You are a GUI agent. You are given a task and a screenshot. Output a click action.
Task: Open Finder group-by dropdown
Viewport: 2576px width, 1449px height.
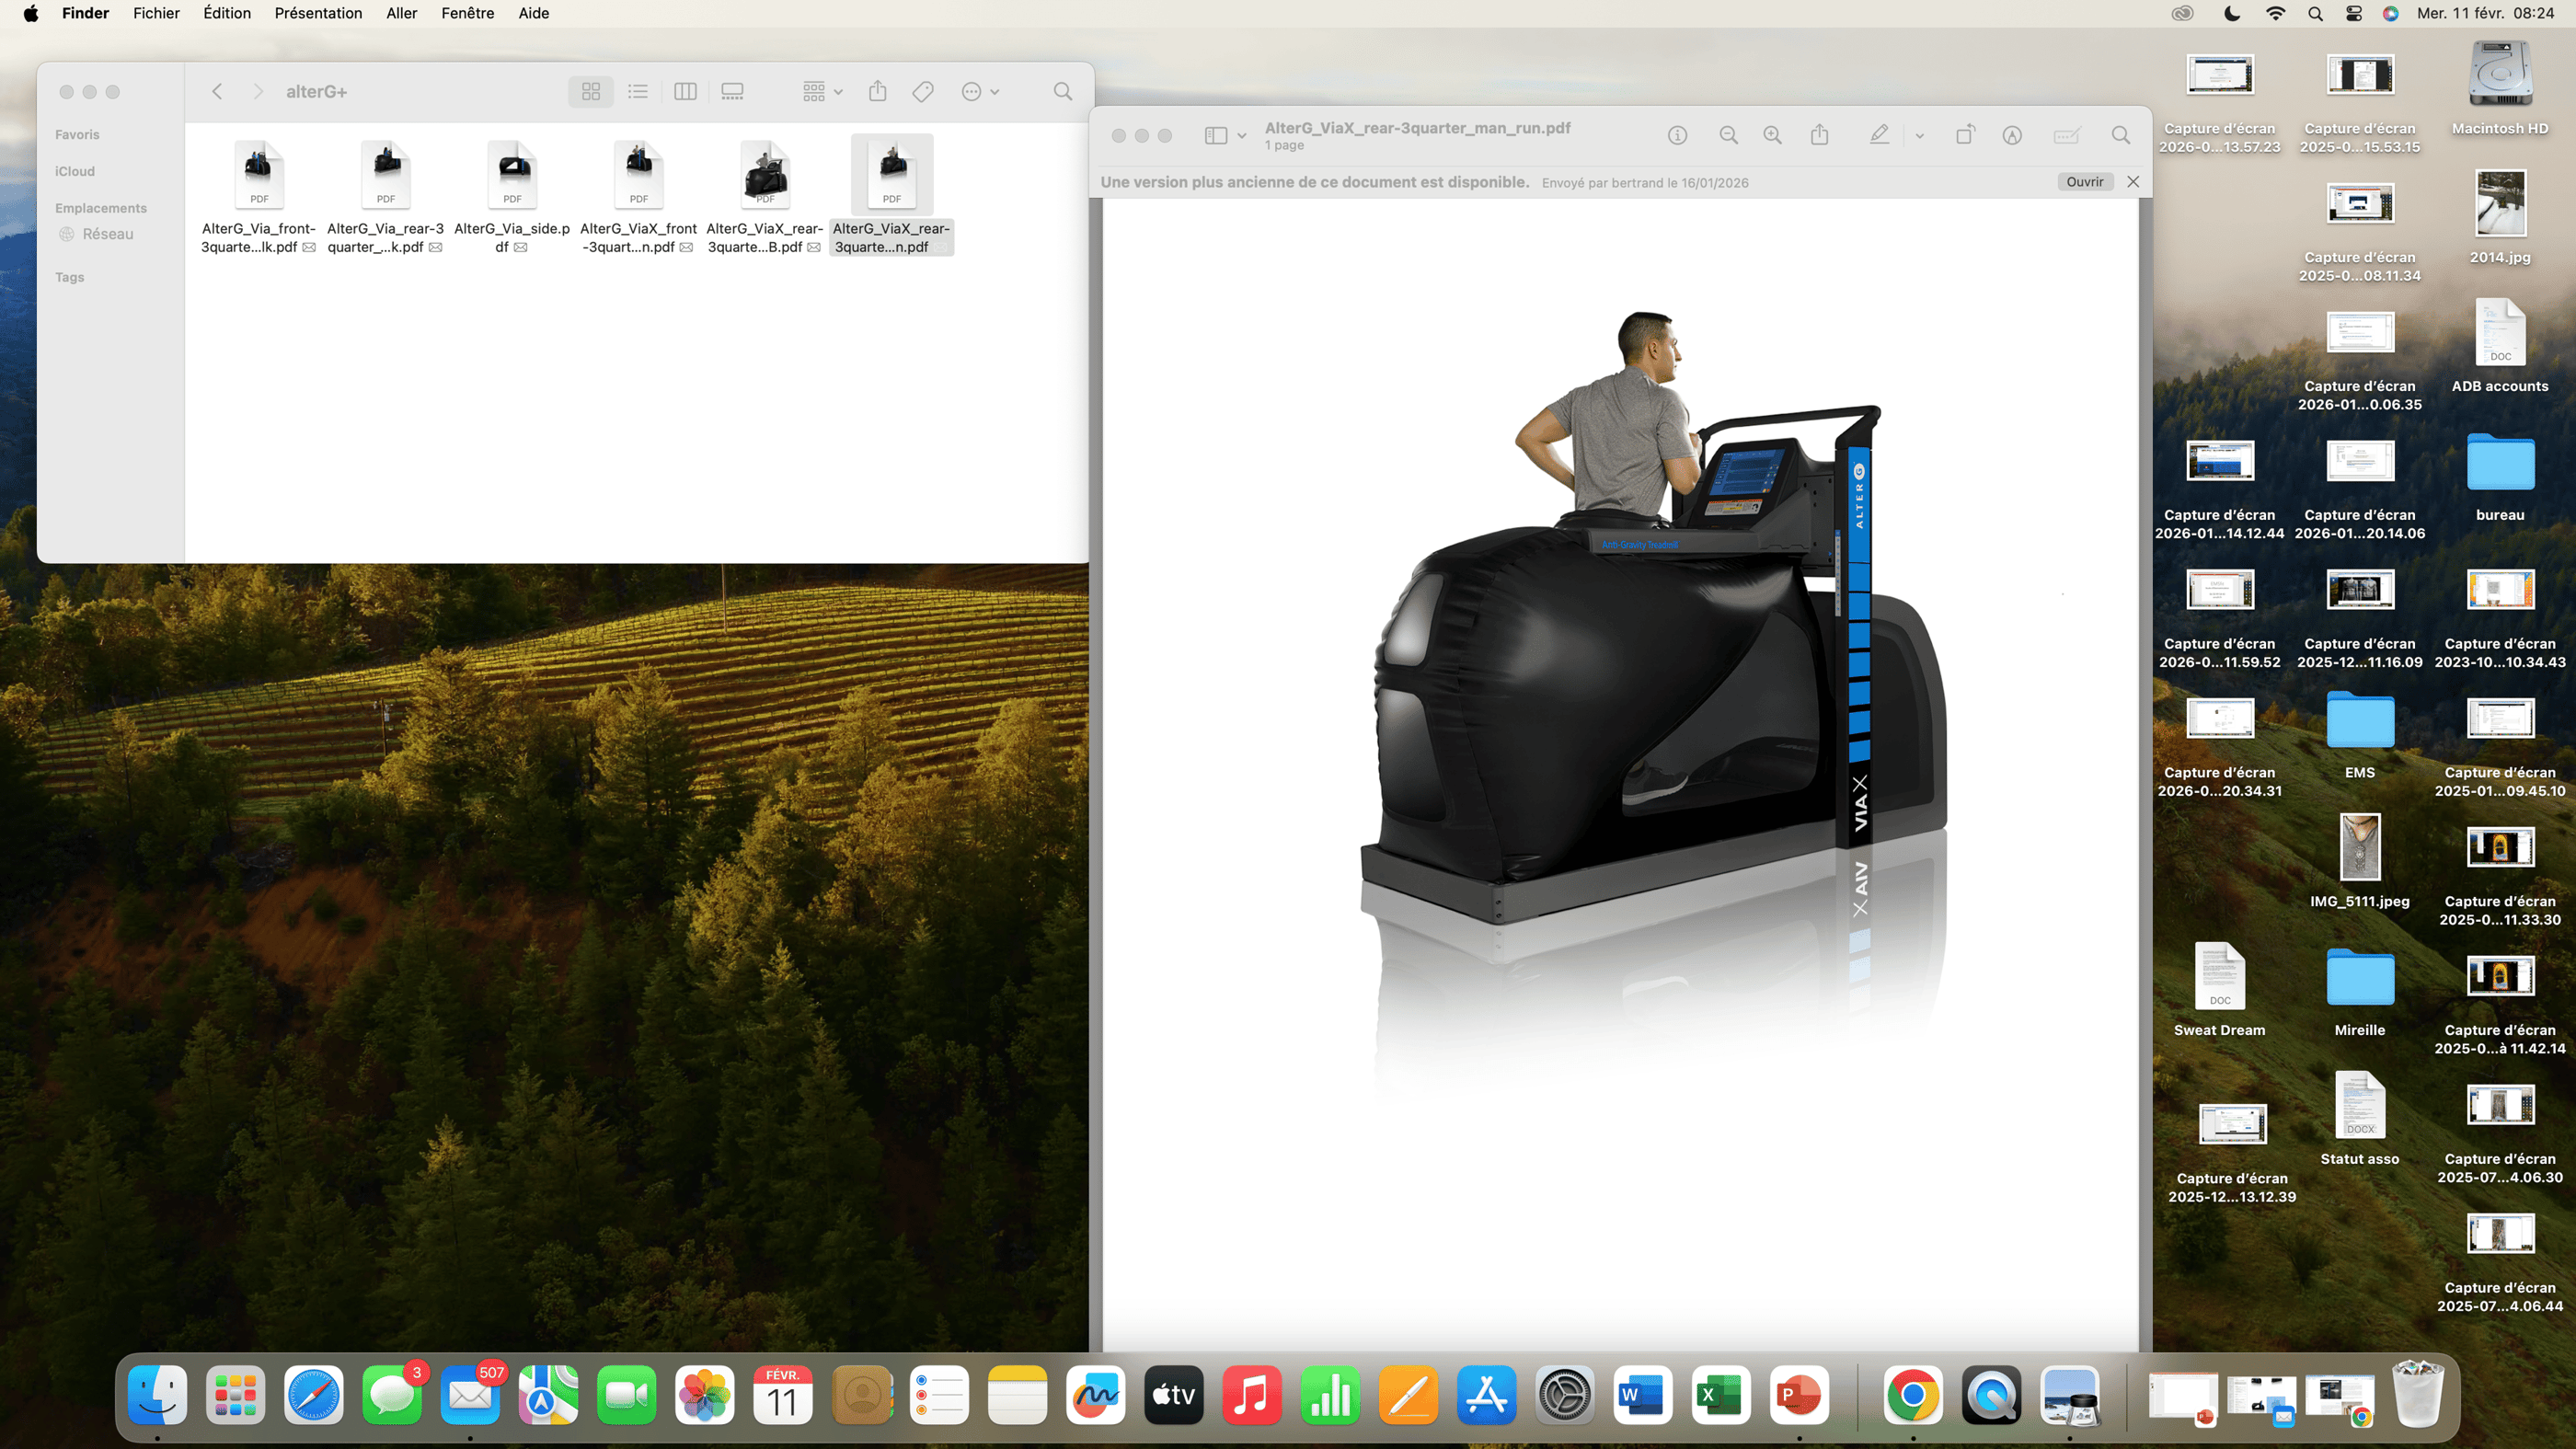[822, 92]
